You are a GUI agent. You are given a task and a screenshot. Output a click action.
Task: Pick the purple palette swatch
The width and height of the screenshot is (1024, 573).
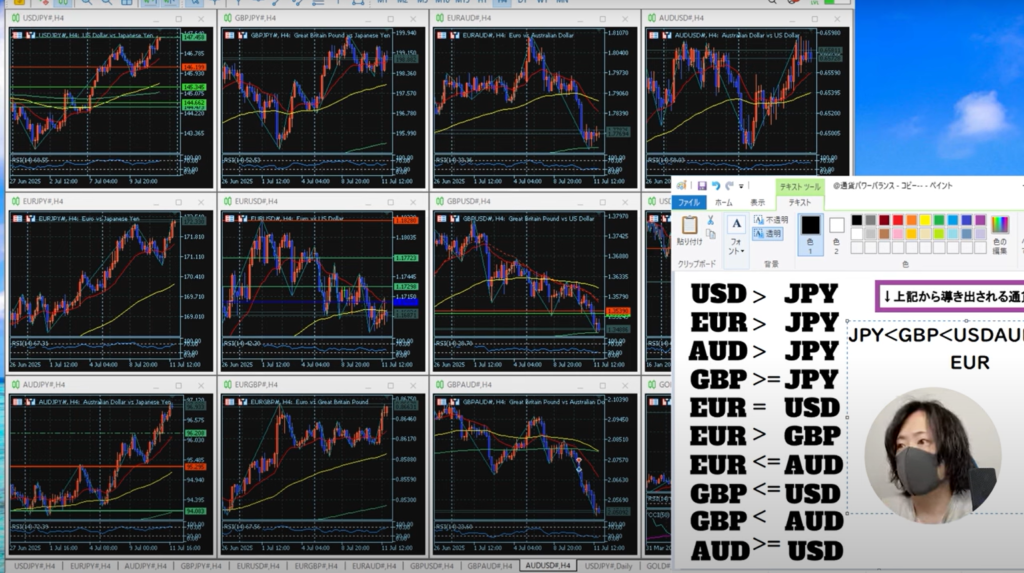pos(980,220)
